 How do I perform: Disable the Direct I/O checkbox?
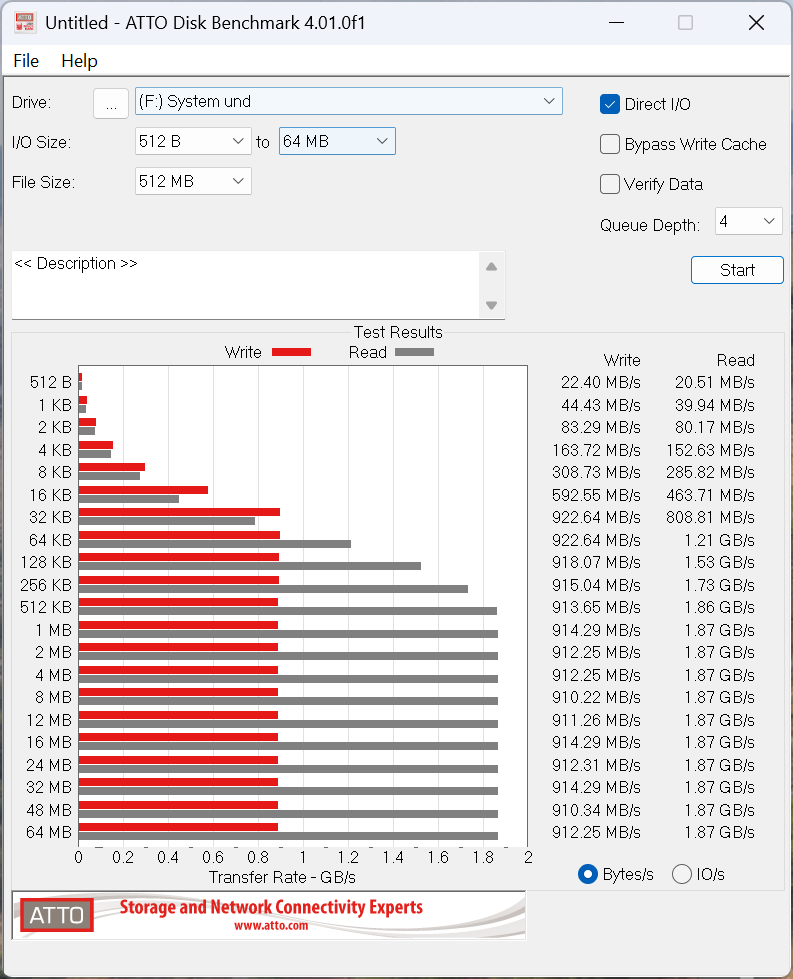pyautogui.click(x=610, y=104)
